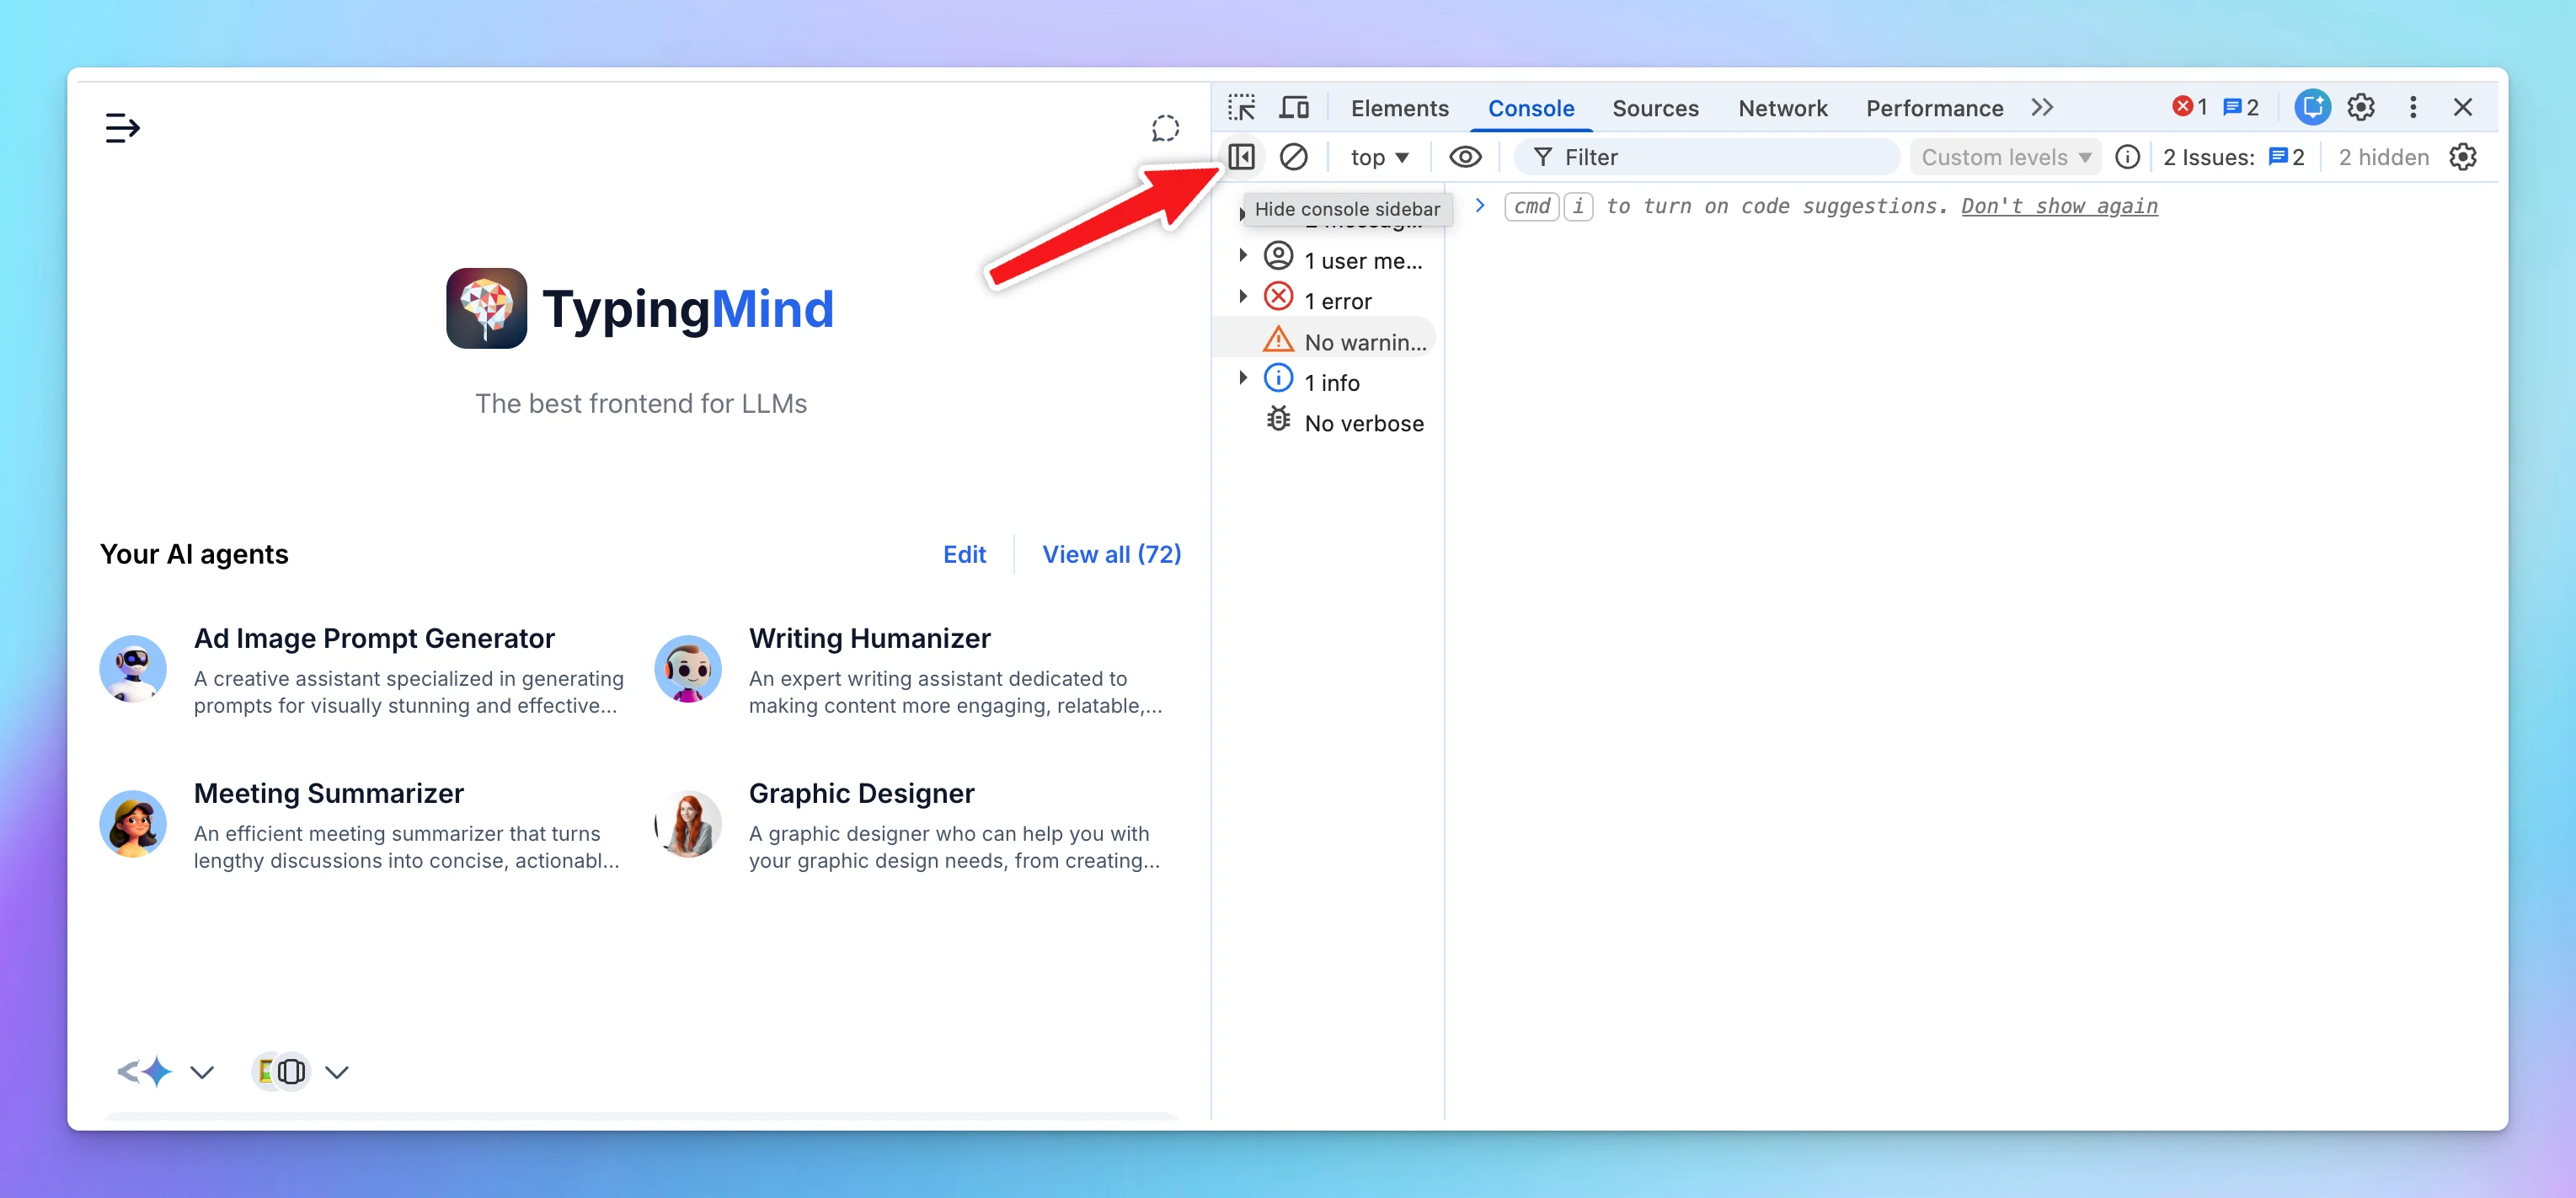
Task: Click the TypingMind brain logo
Action: 487,308
